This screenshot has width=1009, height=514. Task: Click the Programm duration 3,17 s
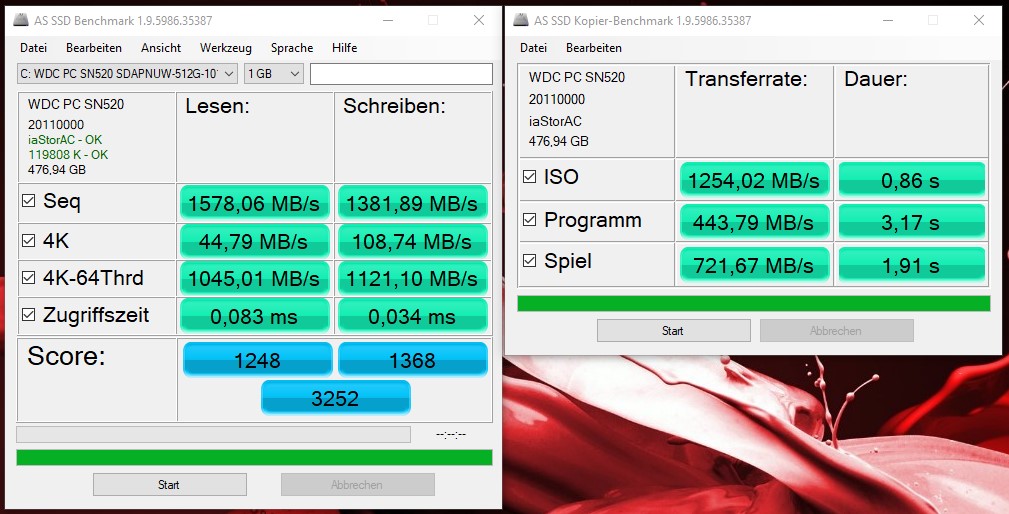pyautogui.click(x=911, y=222)
